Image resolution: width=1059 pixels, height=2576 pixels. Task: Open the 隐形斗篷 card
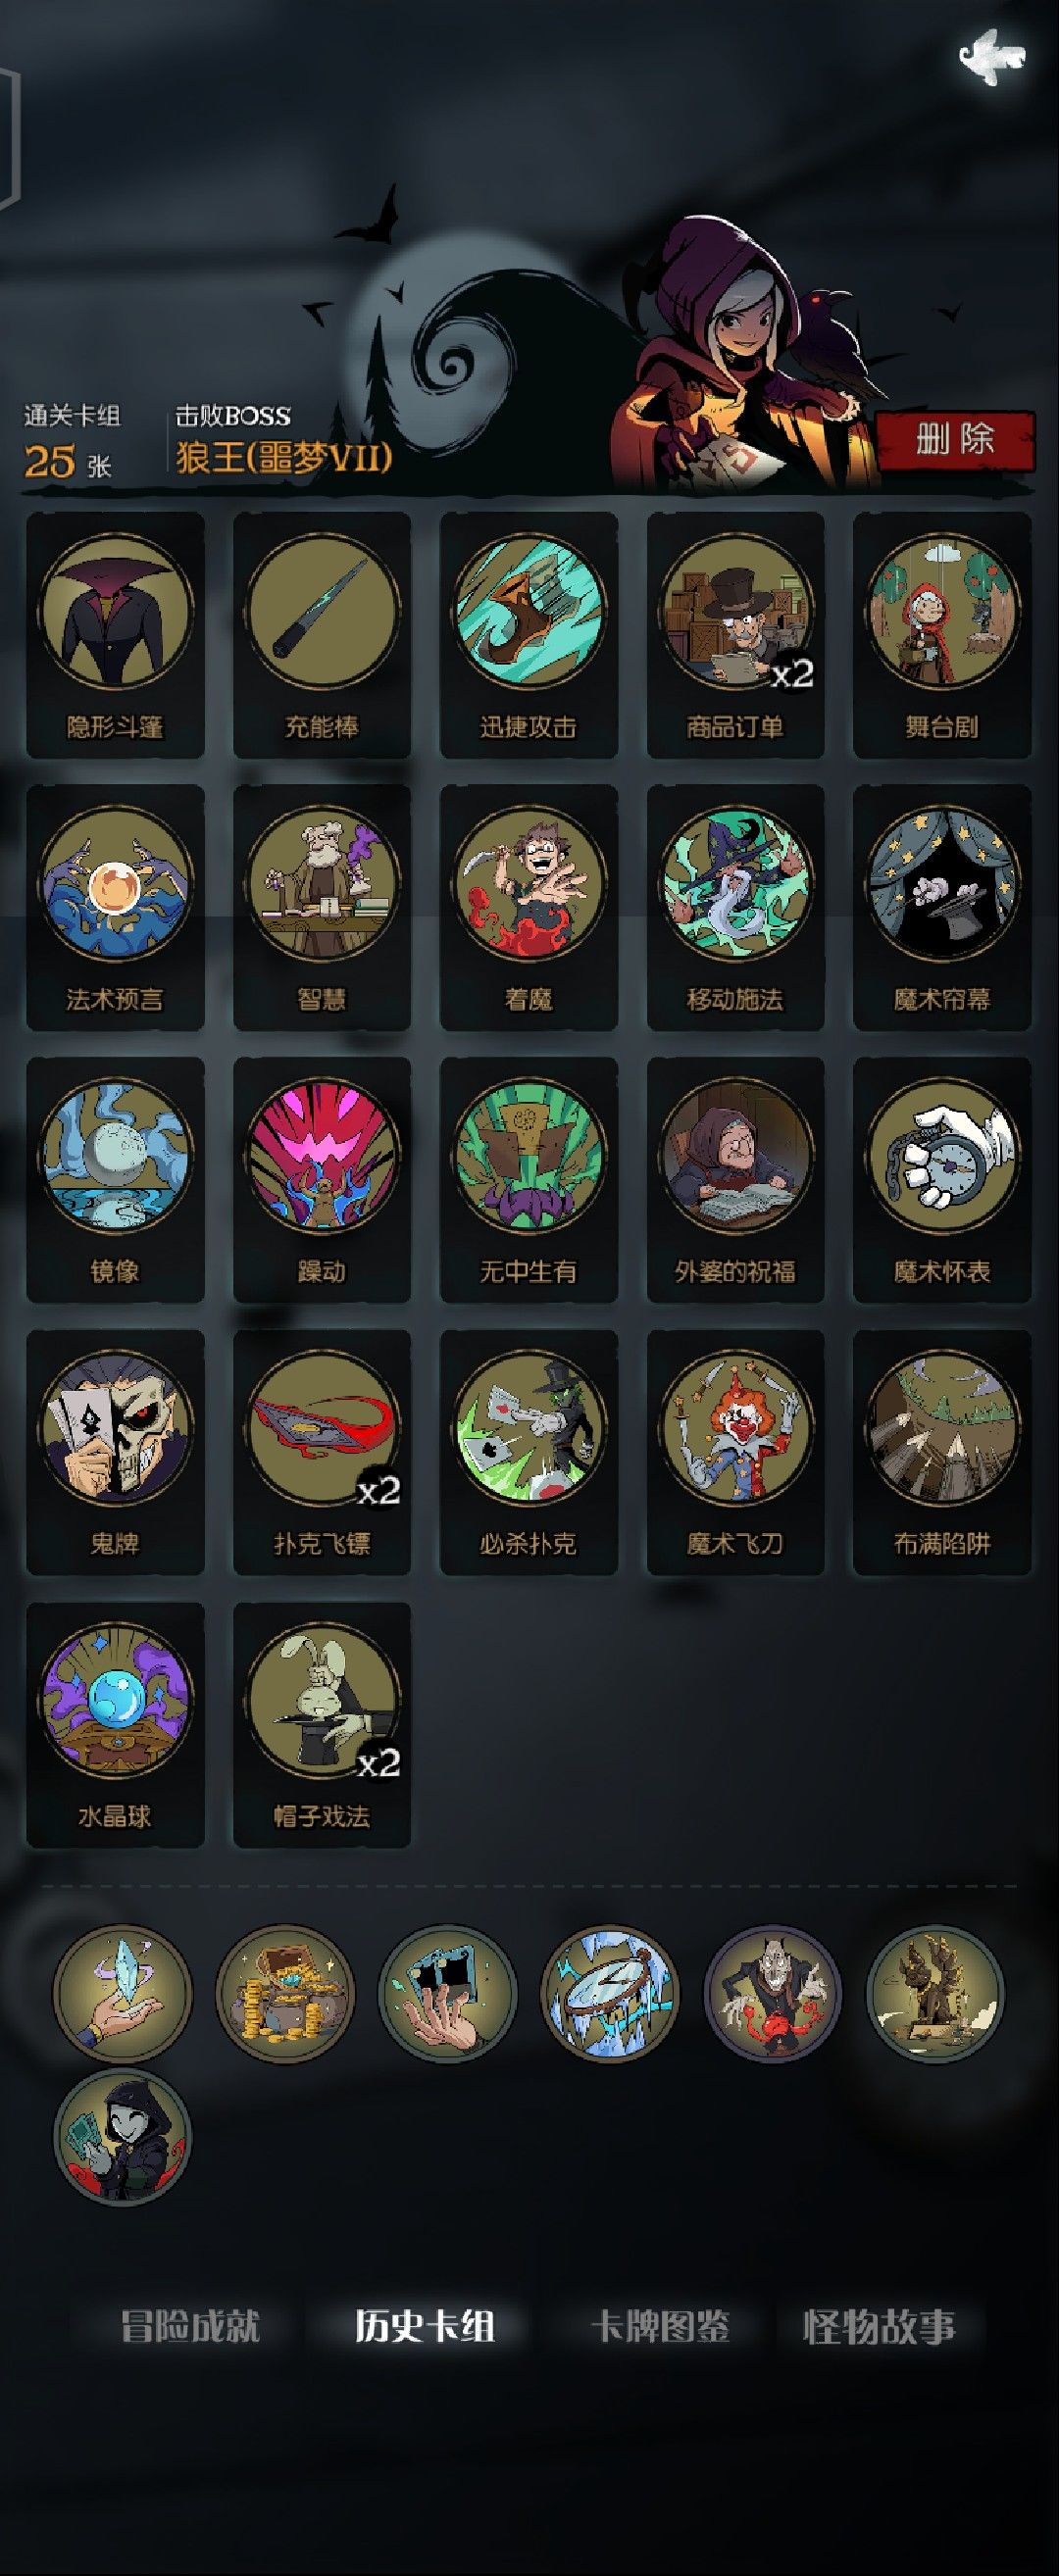(x=115, y=635)
